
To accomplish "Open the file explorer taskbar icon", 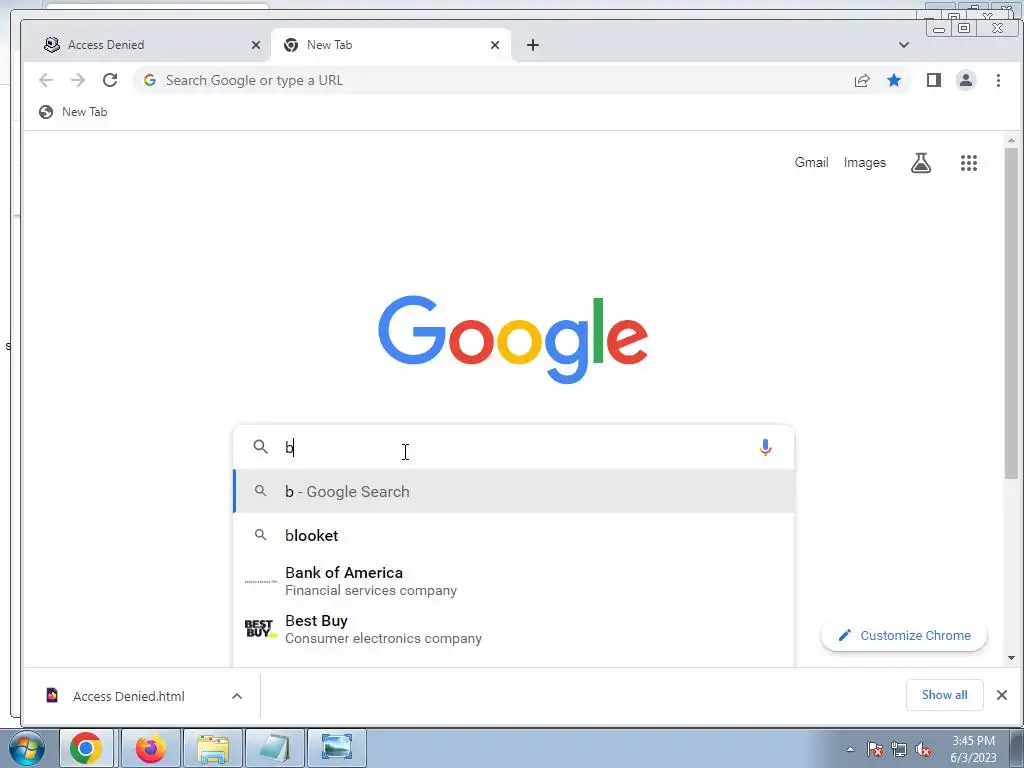I will coord(213,748).
